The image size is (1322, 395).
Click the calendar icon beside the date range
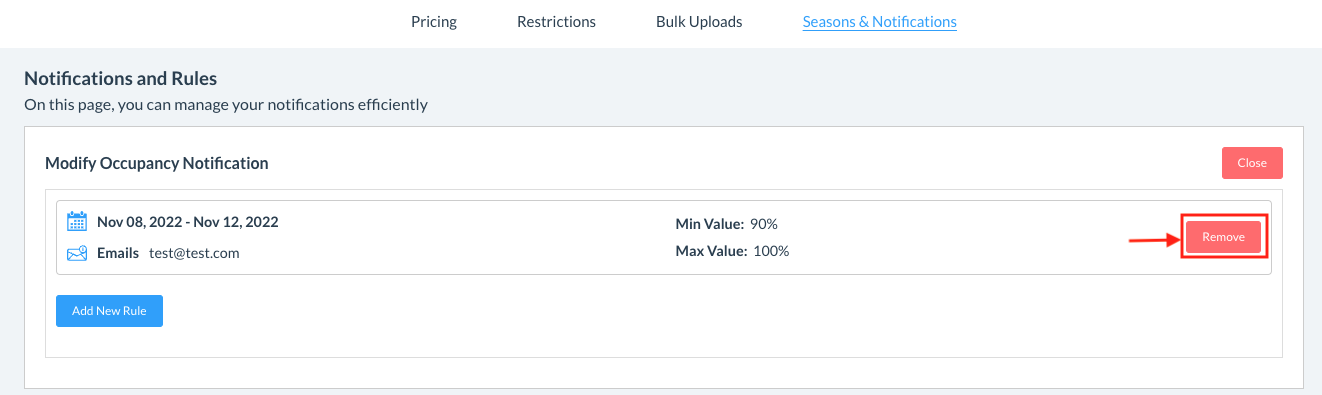click(77, 222)
